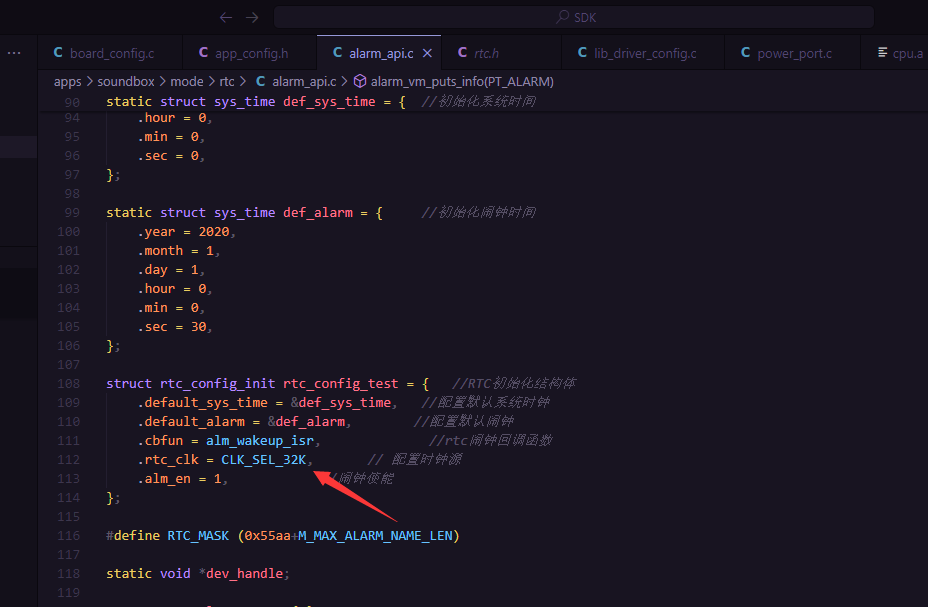This screenshot has height=607, width=928.
Task: Open the rtc breadcrumb folder
Action: click(x=227, y=82)
